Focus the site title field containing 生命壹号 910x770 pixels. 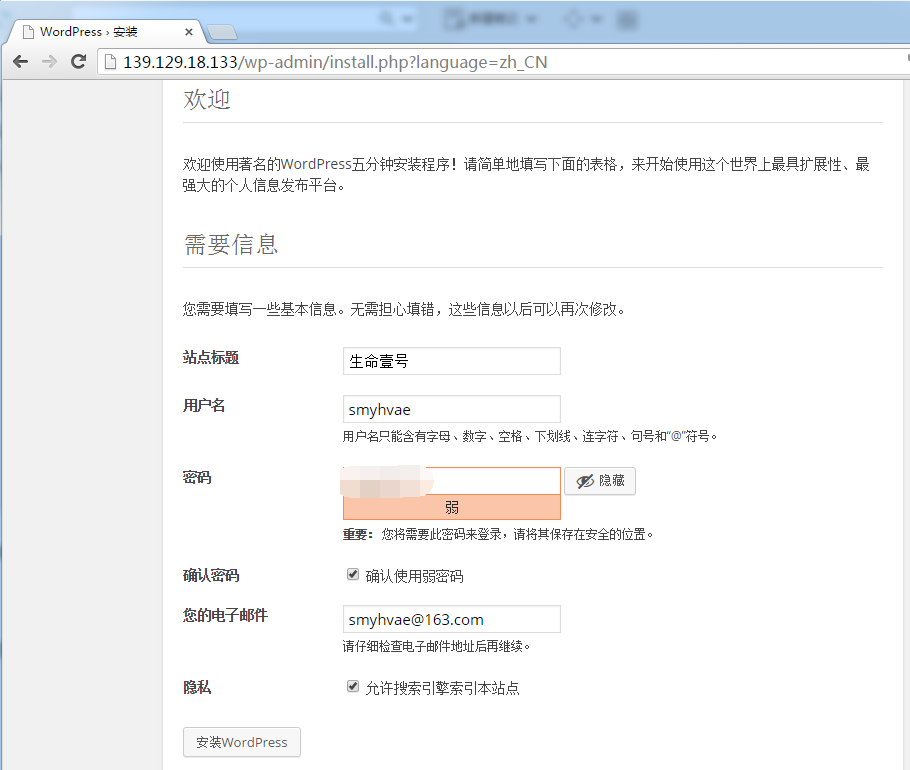(451, 361)
